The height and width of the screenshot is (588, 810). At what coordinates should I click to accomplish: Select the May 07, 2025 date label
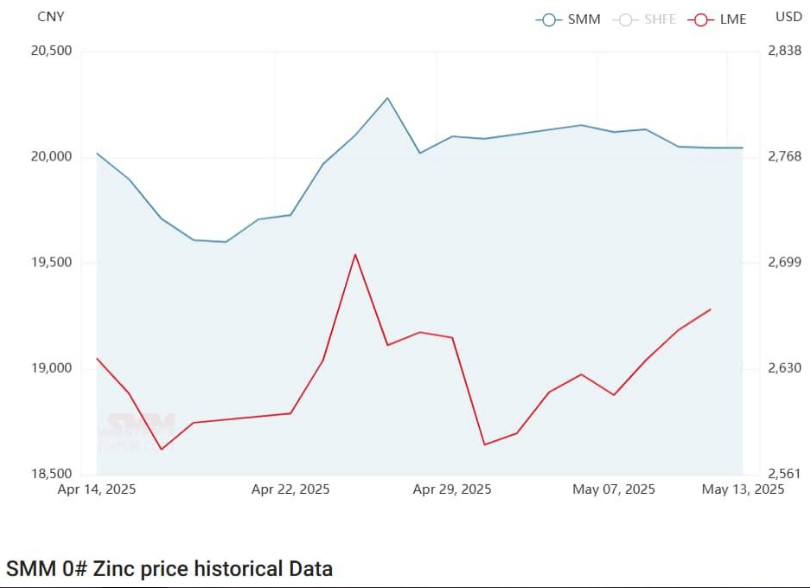(613, 489)
